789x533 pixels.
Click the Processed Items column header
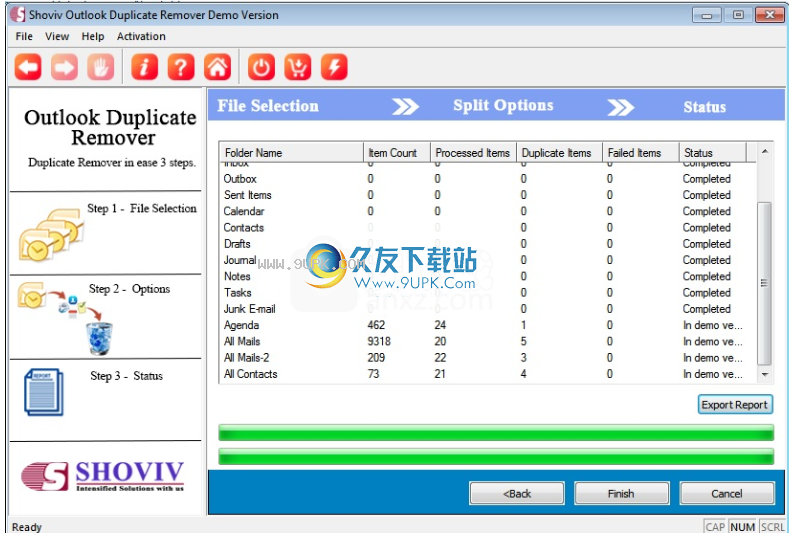pos(474,153)
